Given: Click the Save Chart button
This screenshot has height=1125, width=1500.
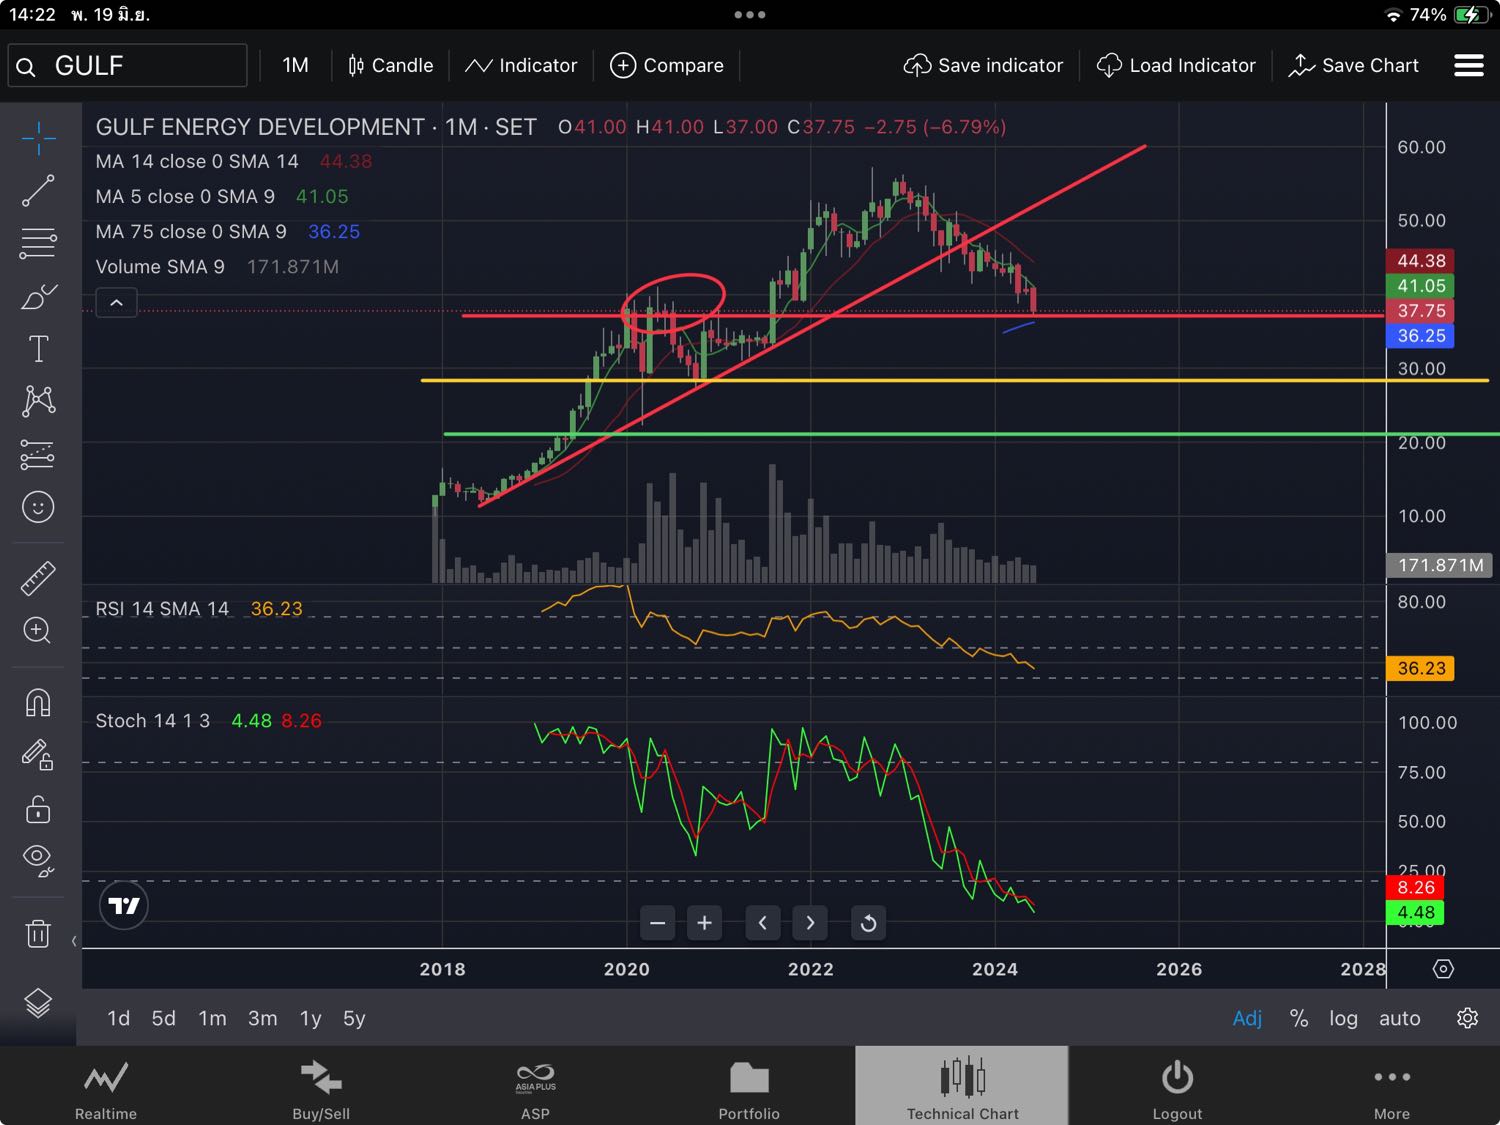Looking at the screenshot, I should (1354, 65).
